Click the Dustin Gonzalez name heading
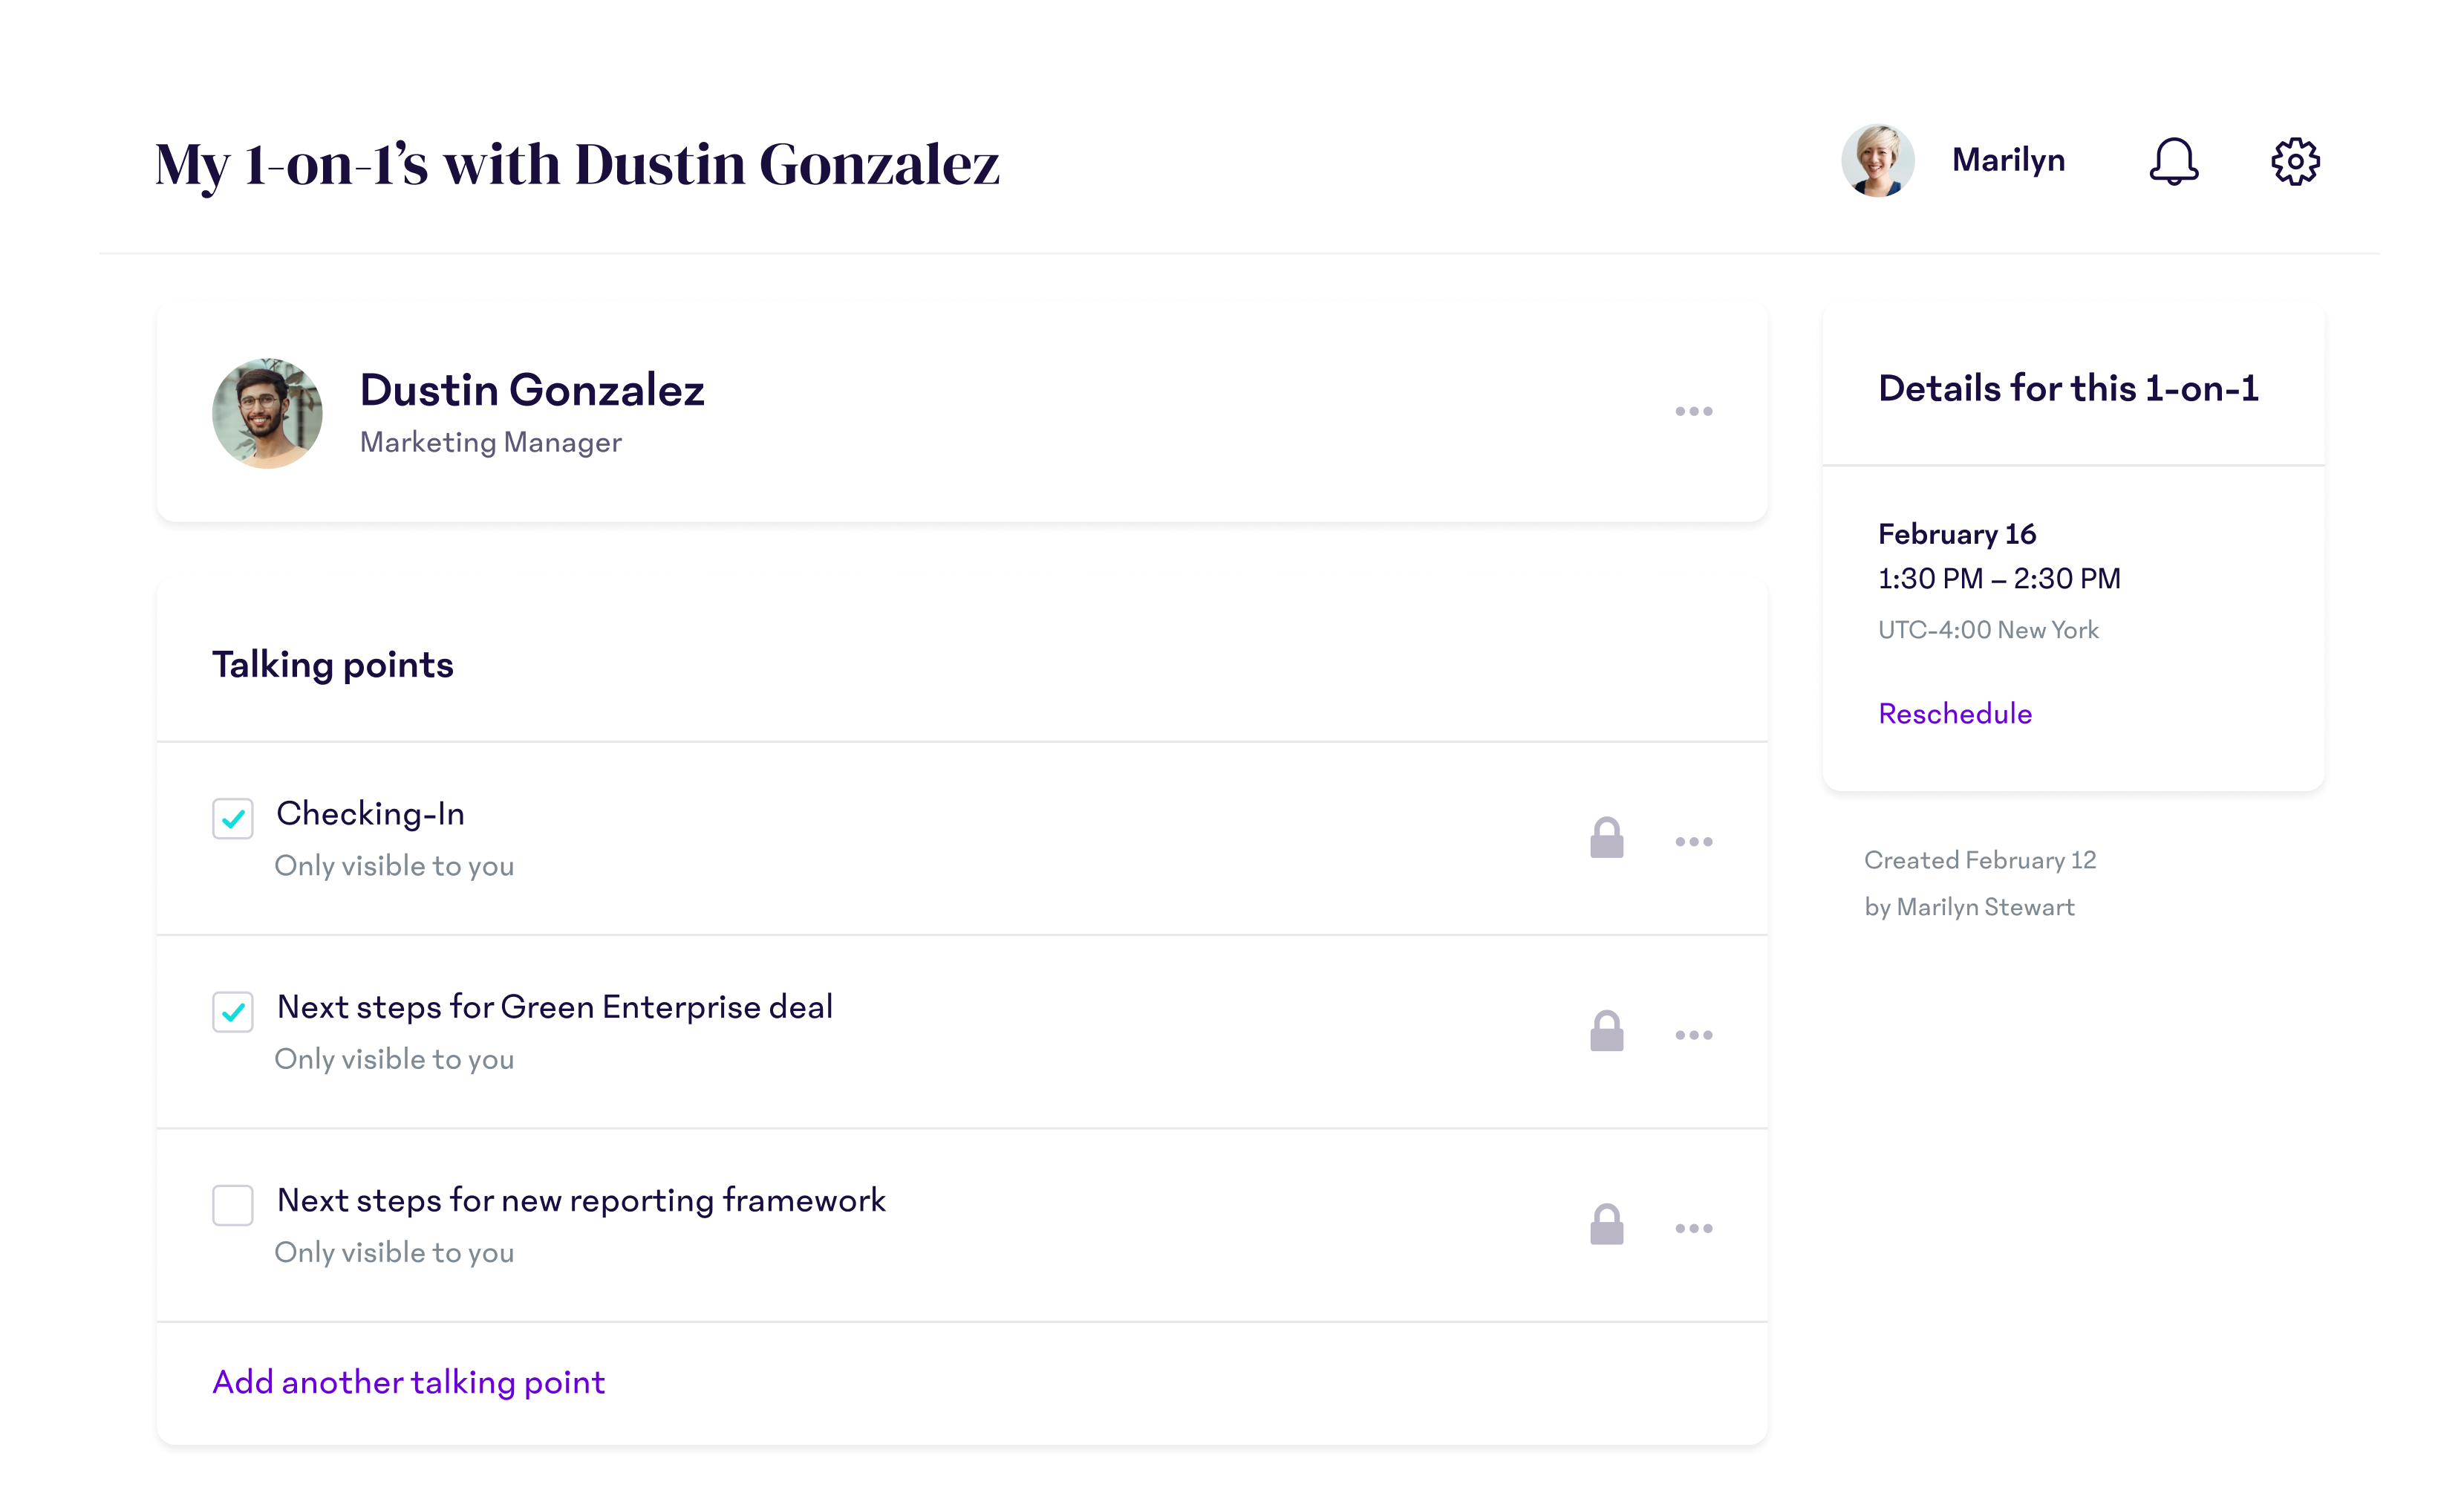Screen dimensions: 2464x1502 [x=531, y=389]
